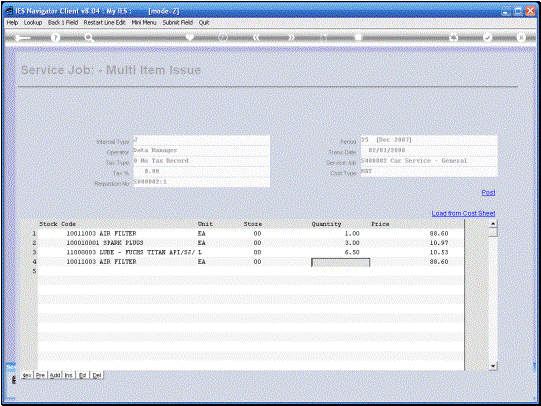Click Load from Cost Sheet link
Screen dimensions: 541x406
tap(463, 213)
